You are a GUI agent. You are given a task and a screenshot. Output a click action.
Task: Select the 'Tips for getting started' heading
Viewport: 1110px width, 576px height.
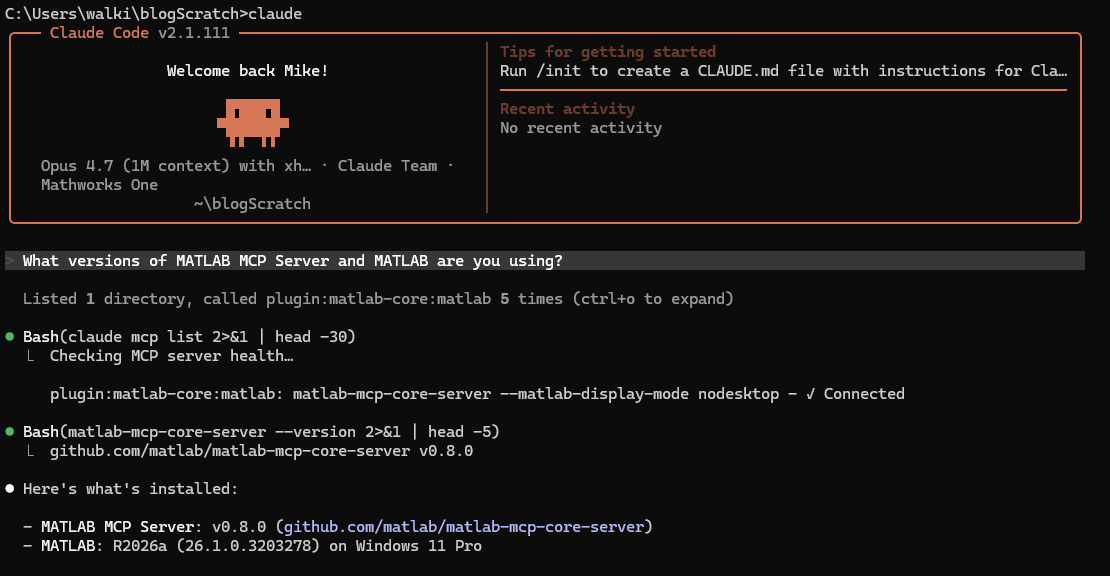click(x=608, y=52)
